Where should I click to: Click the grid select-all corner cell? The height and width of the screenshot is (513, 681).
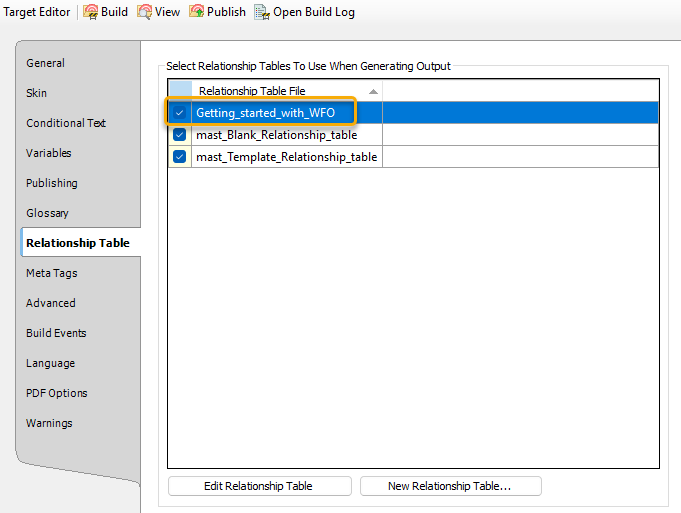pyautogui.click(x=180, y=91)
